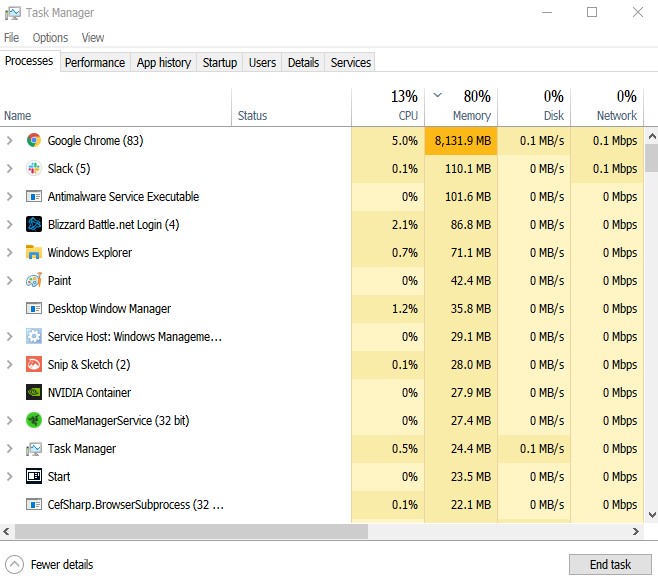Viewport: 658px width, 584px height.
Task: Select the Paint palette icon
Action: point(34,280)
